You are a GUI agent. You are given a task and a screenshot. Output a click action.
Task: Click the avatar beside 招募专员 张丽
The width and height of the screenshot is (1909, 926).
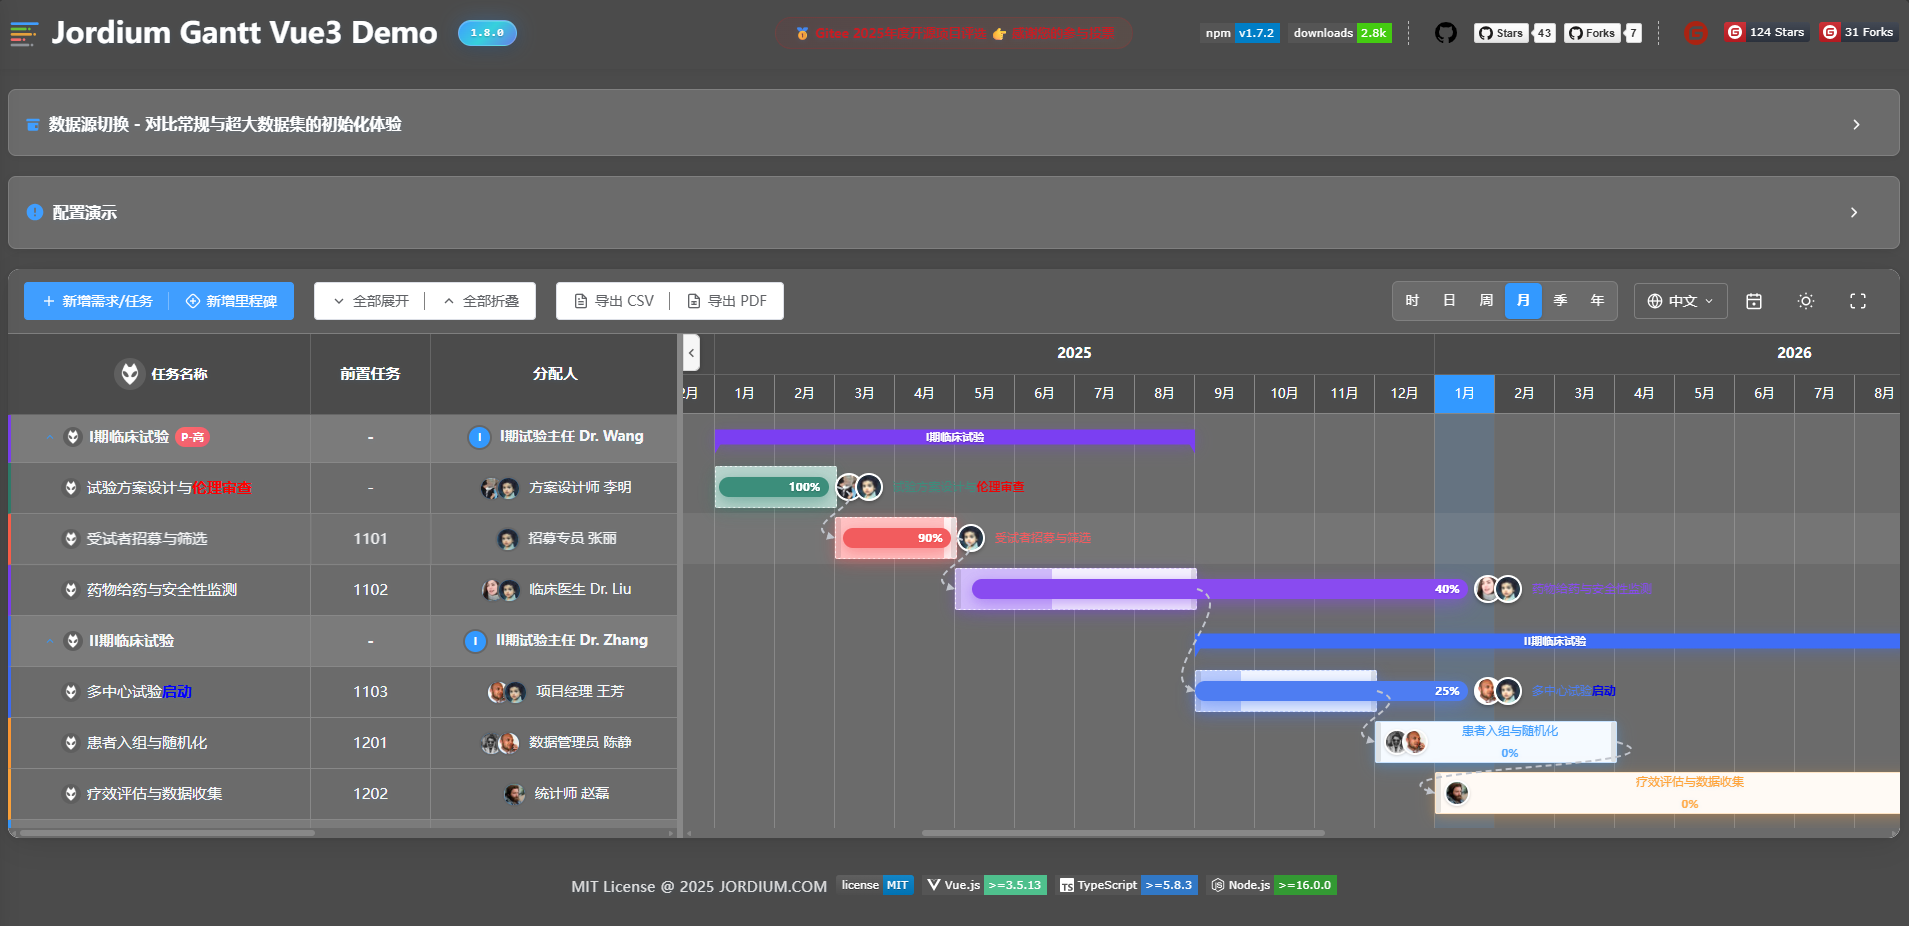point(508,539)
